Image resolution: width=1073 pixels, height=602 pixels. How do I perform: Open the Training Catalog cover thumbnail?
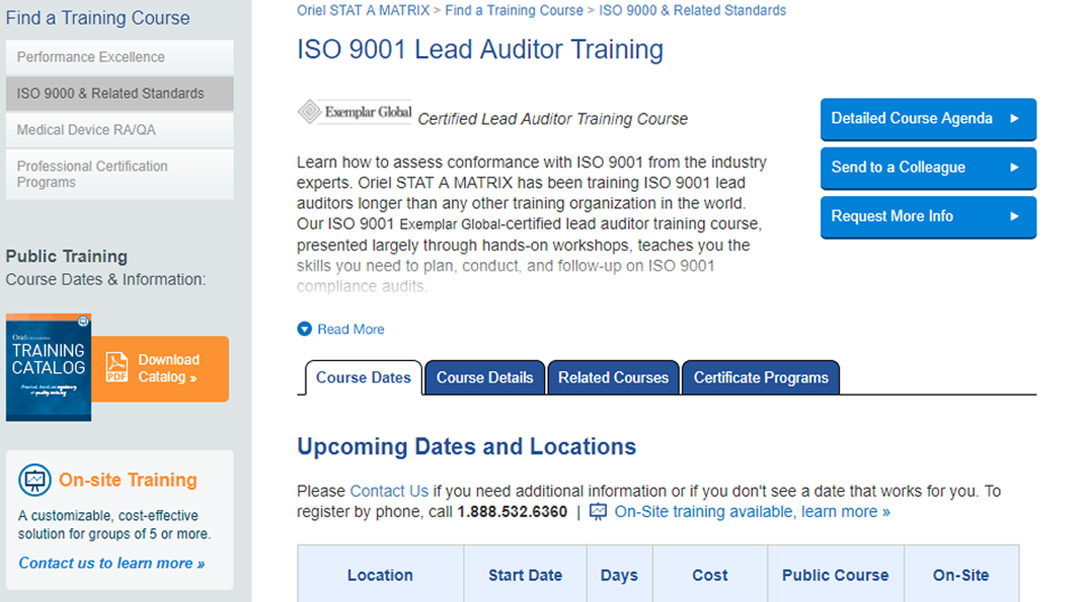[x=49, y=367]
